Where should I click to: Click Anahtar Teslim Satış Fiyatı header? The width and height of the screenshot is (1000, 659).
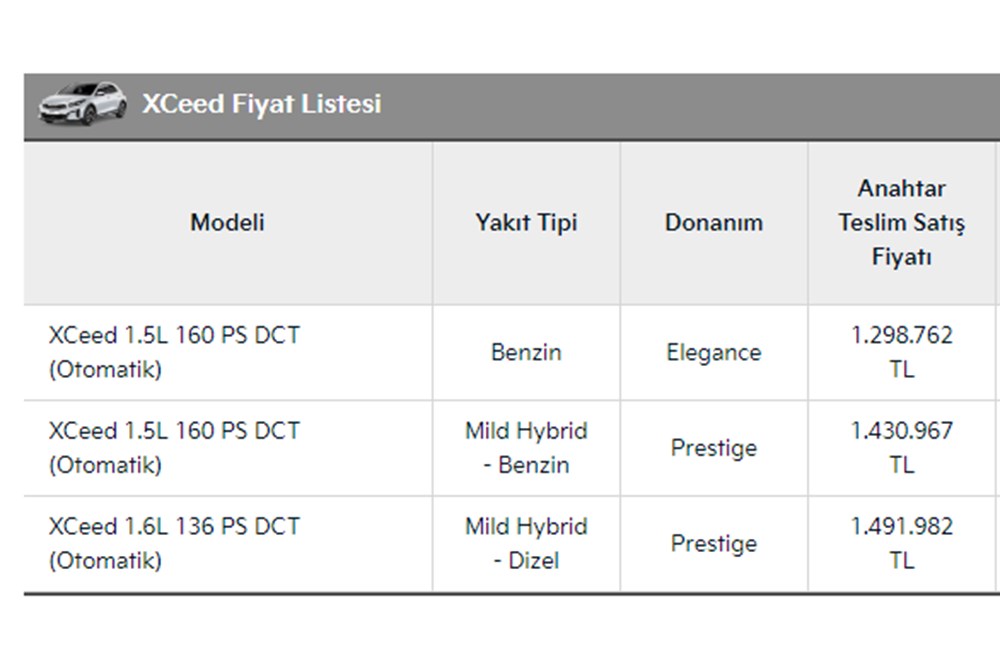[901, 222]
